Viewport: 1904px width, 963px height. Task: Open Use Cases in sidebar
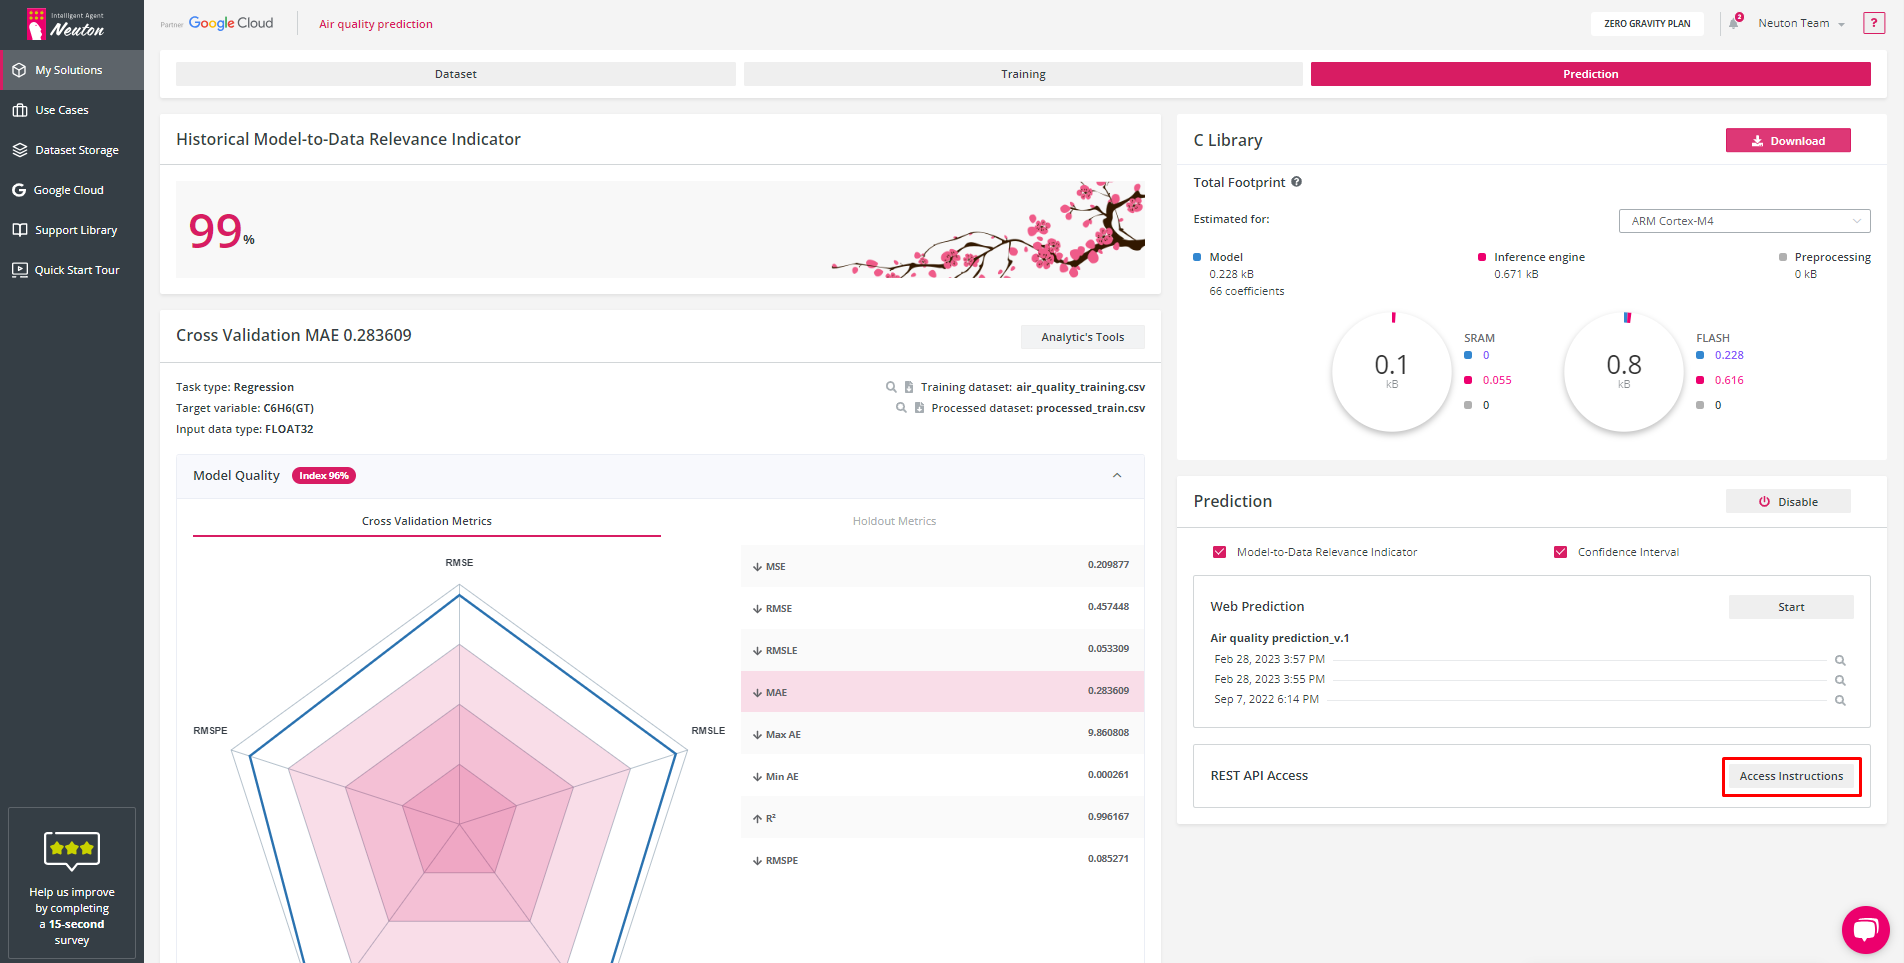coord(72,110)
